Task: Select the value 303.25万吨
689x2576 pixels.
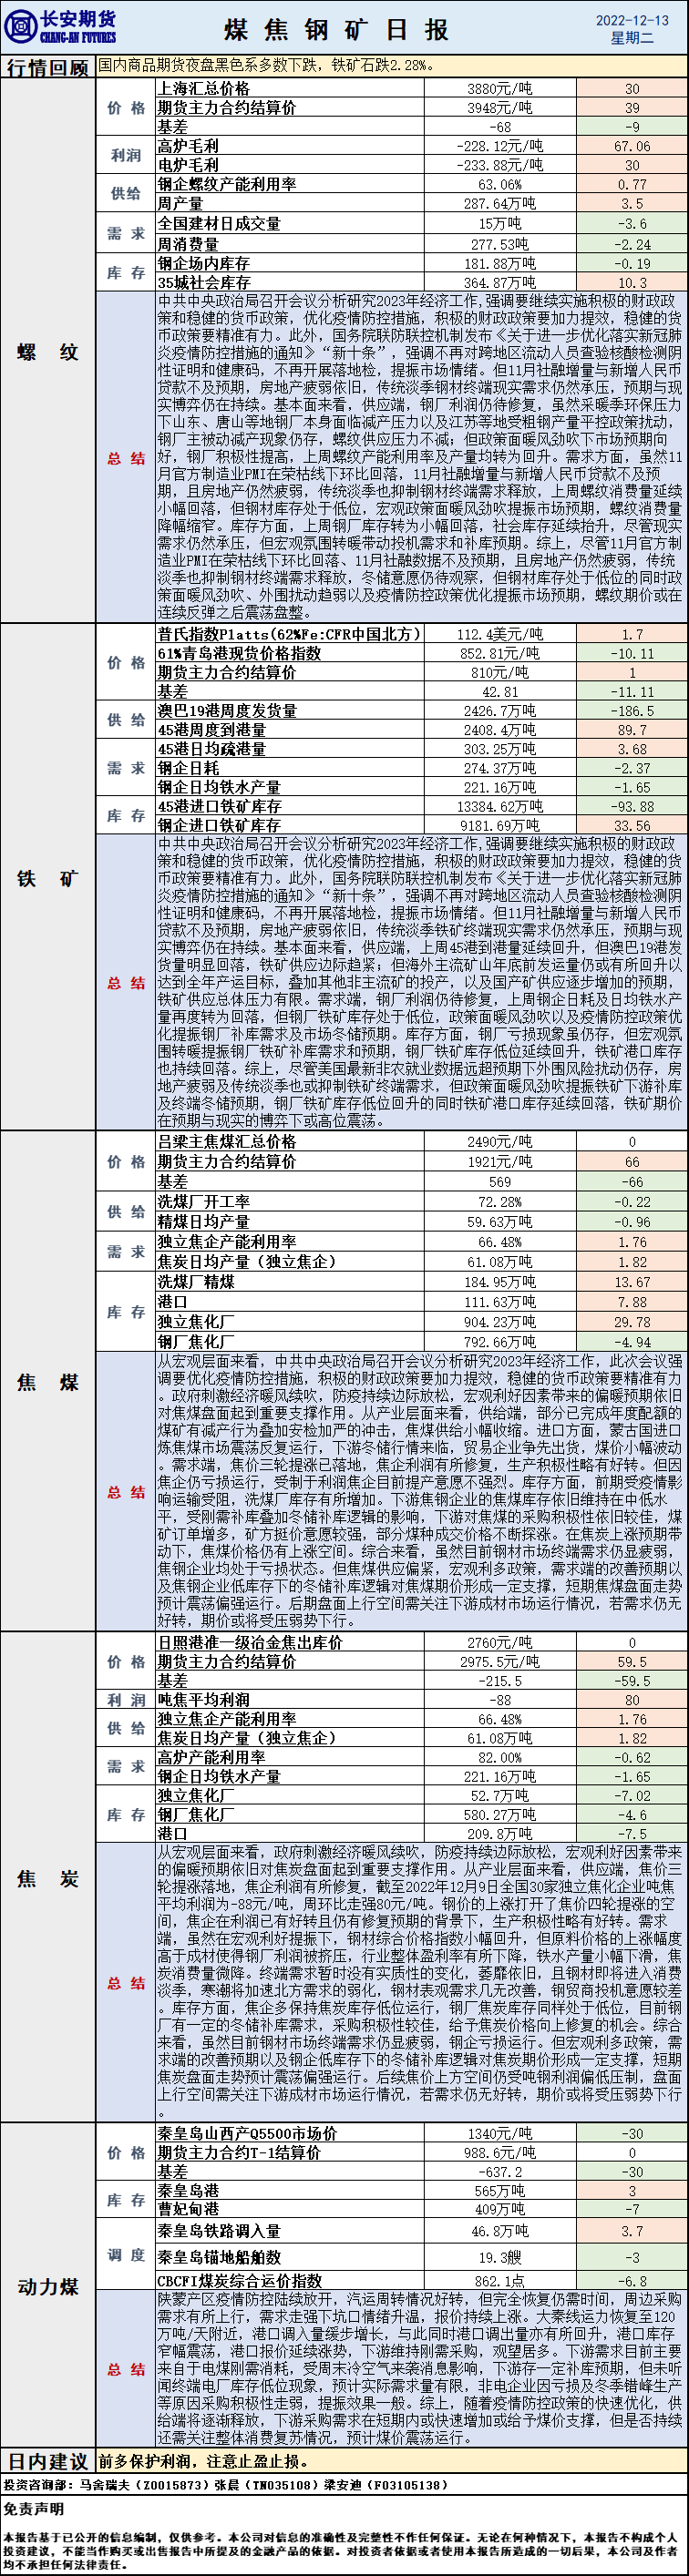Action: click(500, 749)
